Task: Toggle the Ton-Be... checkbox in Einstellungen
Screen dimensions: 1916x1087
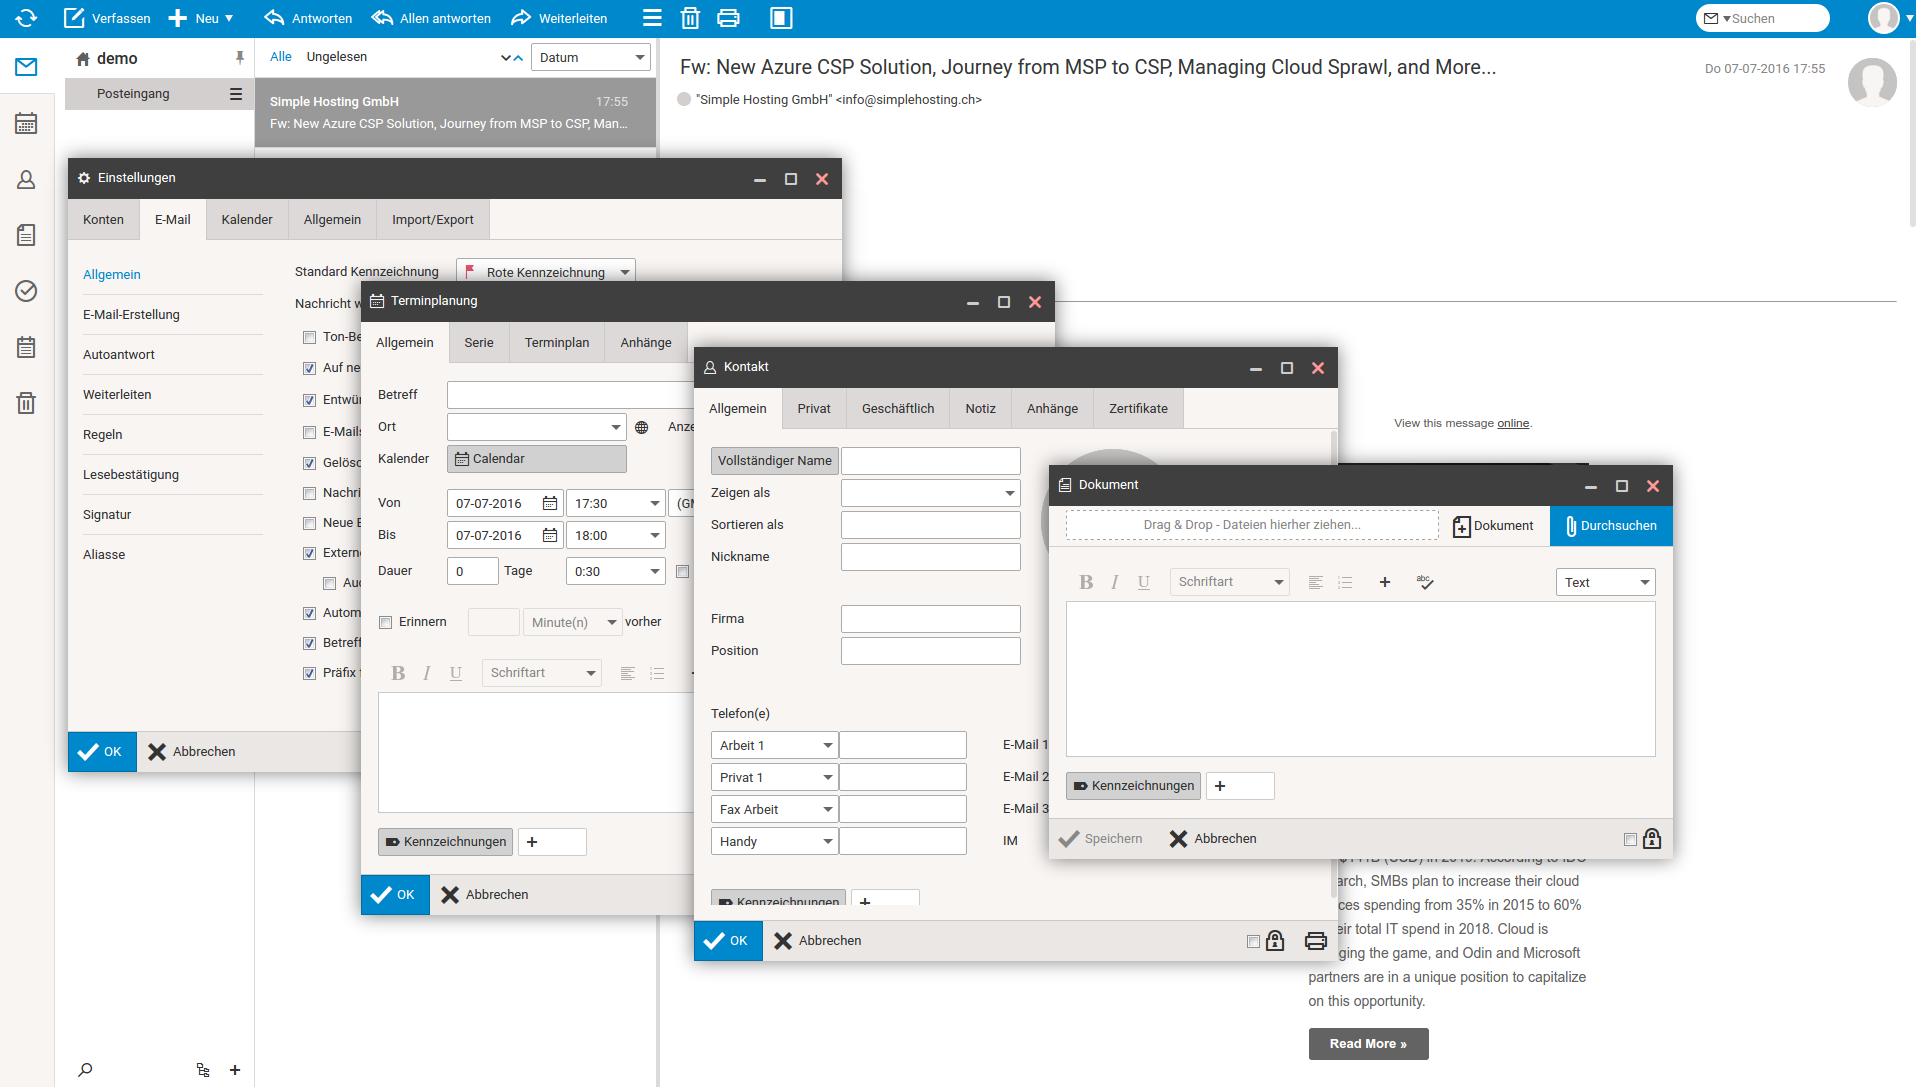Action: coord(310,338)
